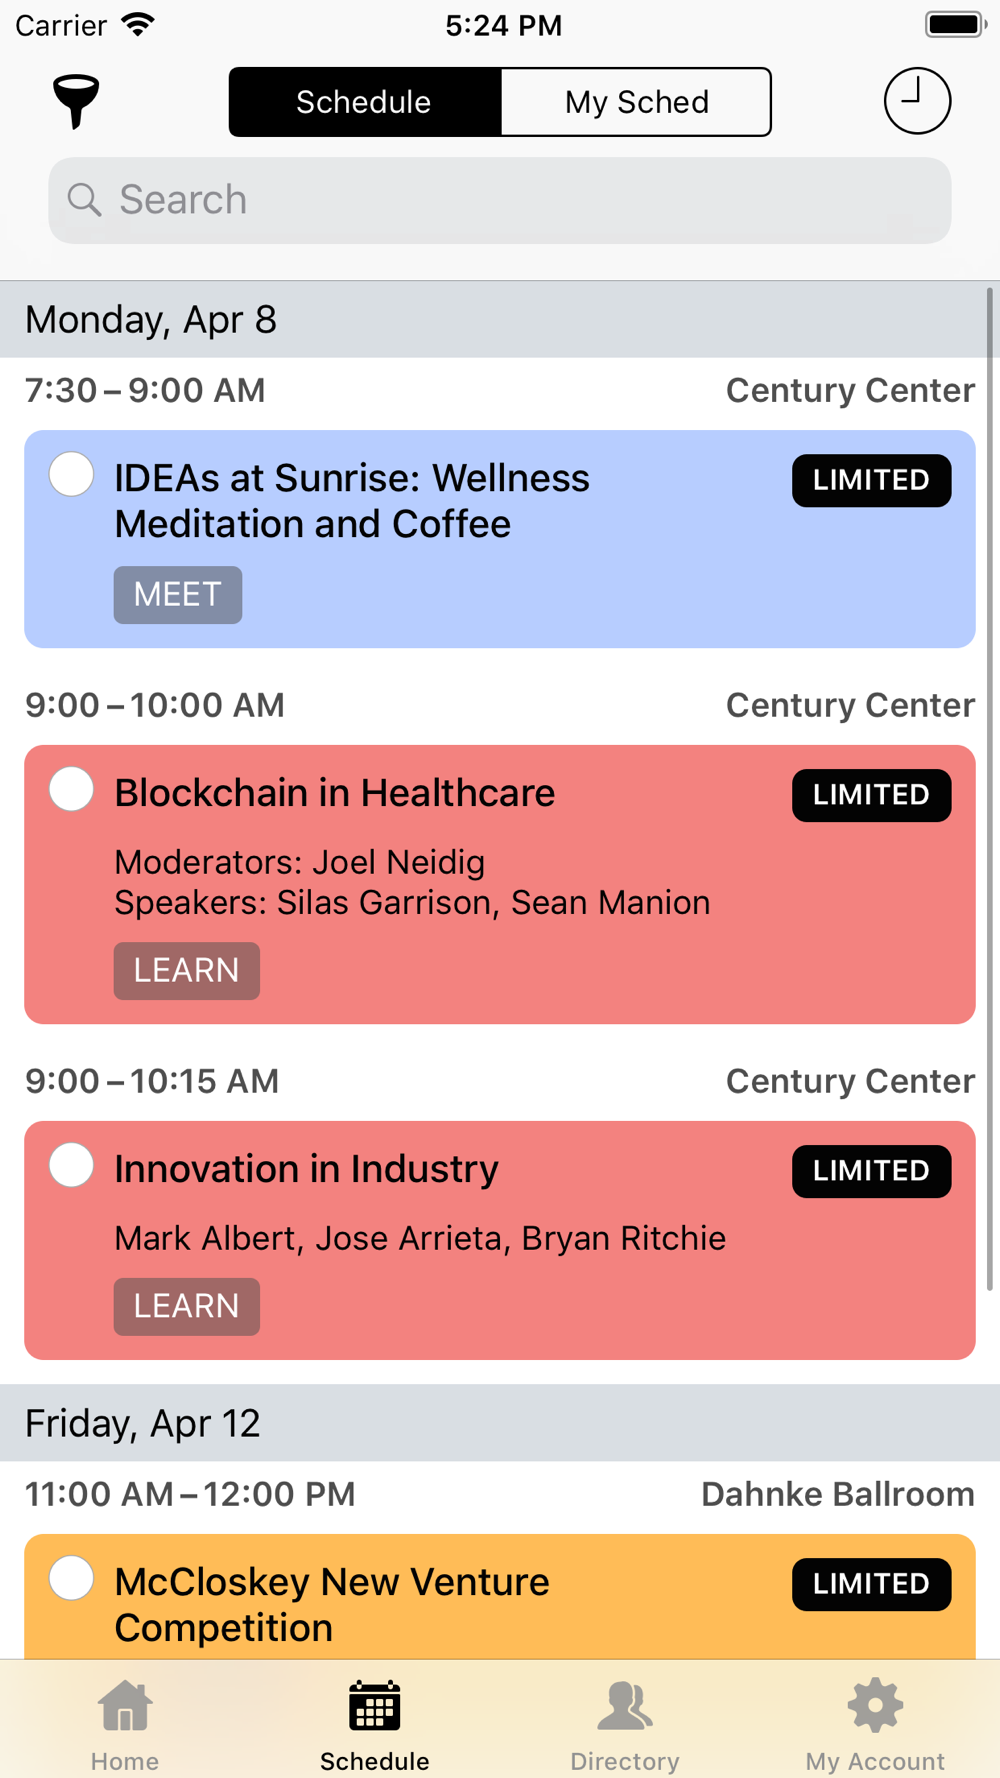Select McCloskey New Venture Competition circle
Viewport: 1000px width, 1778px height.
(x=72, y=1578)
